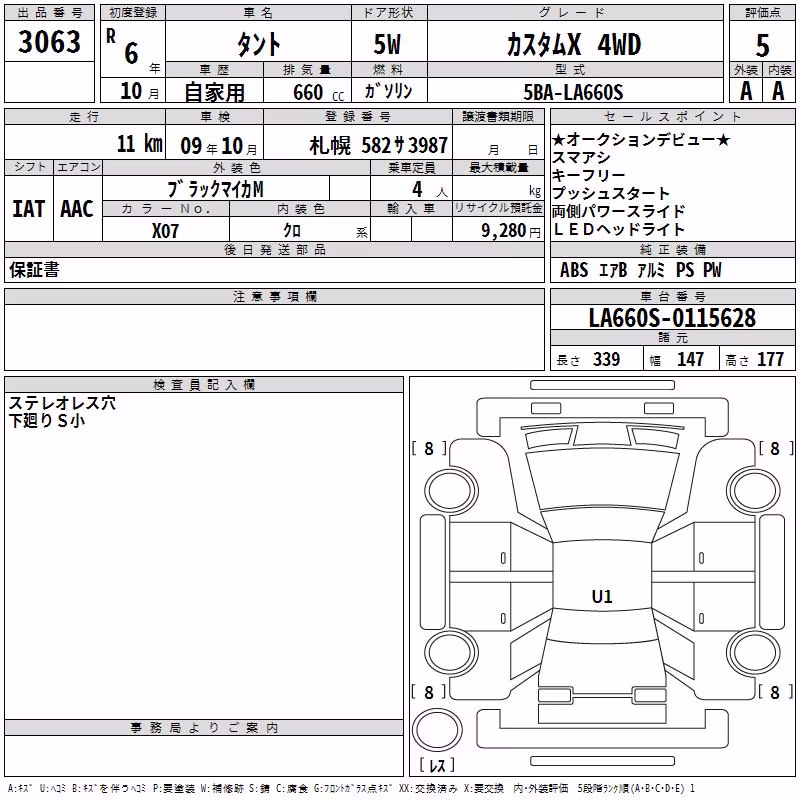Click the "リサイクル預託金" header
Viewport: 800px width, 800px height.
[498, 208]
